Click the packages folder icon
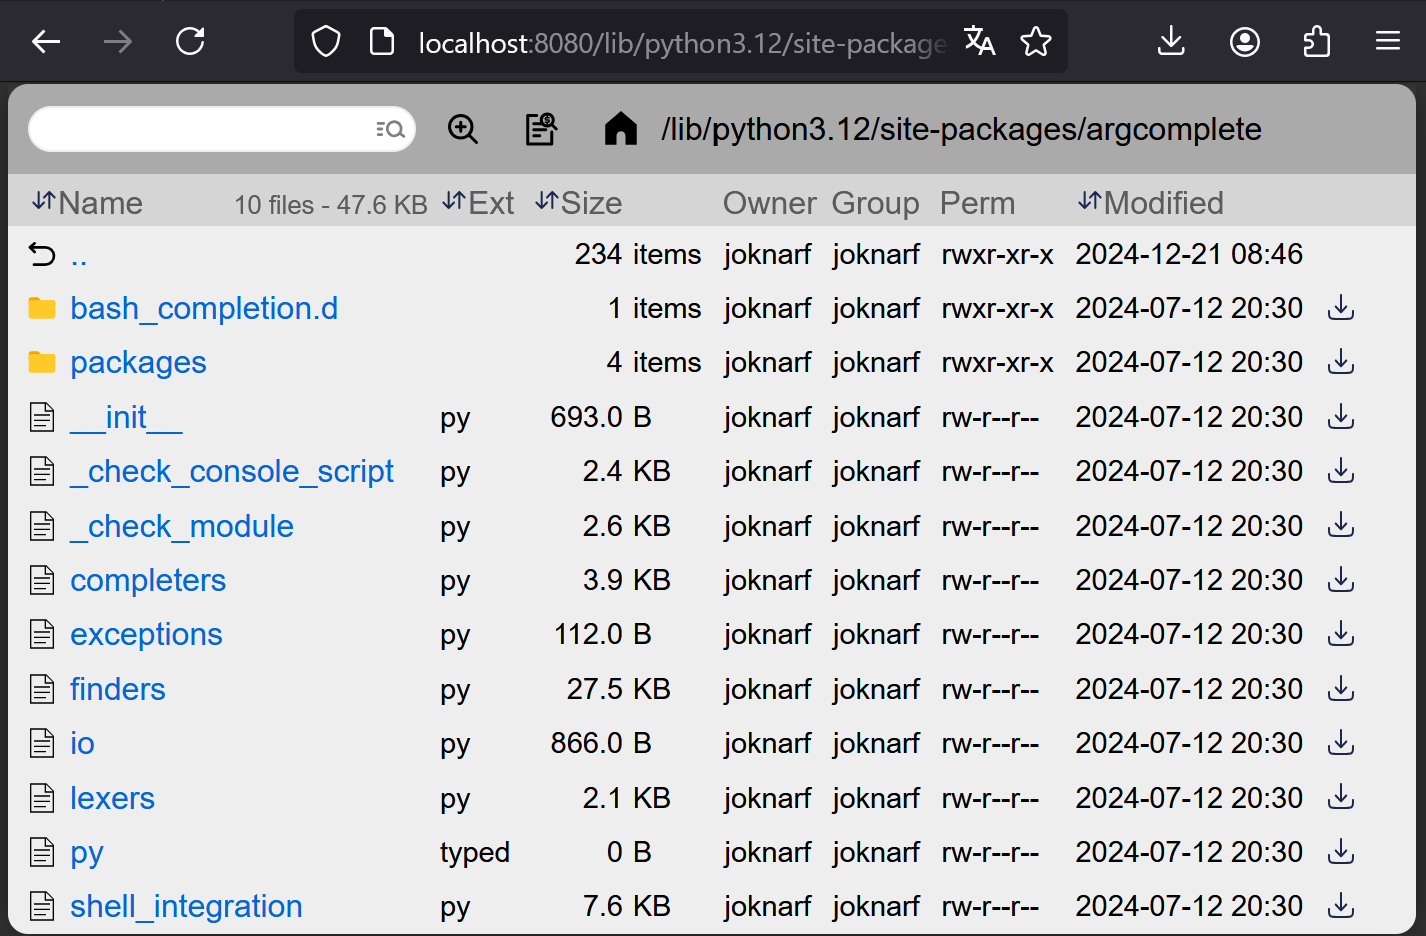1426x936 pixels. (42, 362)
